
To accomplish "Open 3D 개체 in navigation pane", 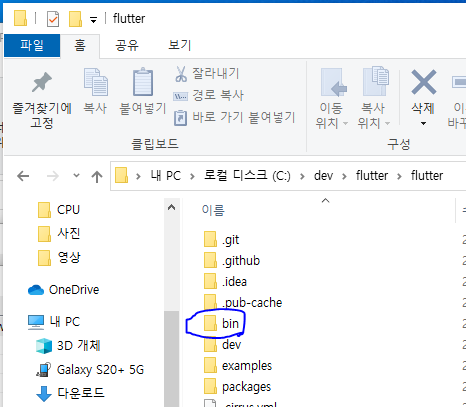I will [68, 346].
